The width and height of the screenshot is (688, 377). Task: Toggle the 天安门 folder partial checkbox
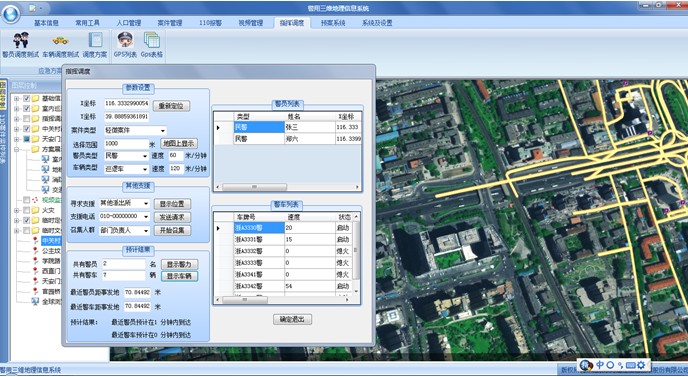27,139
